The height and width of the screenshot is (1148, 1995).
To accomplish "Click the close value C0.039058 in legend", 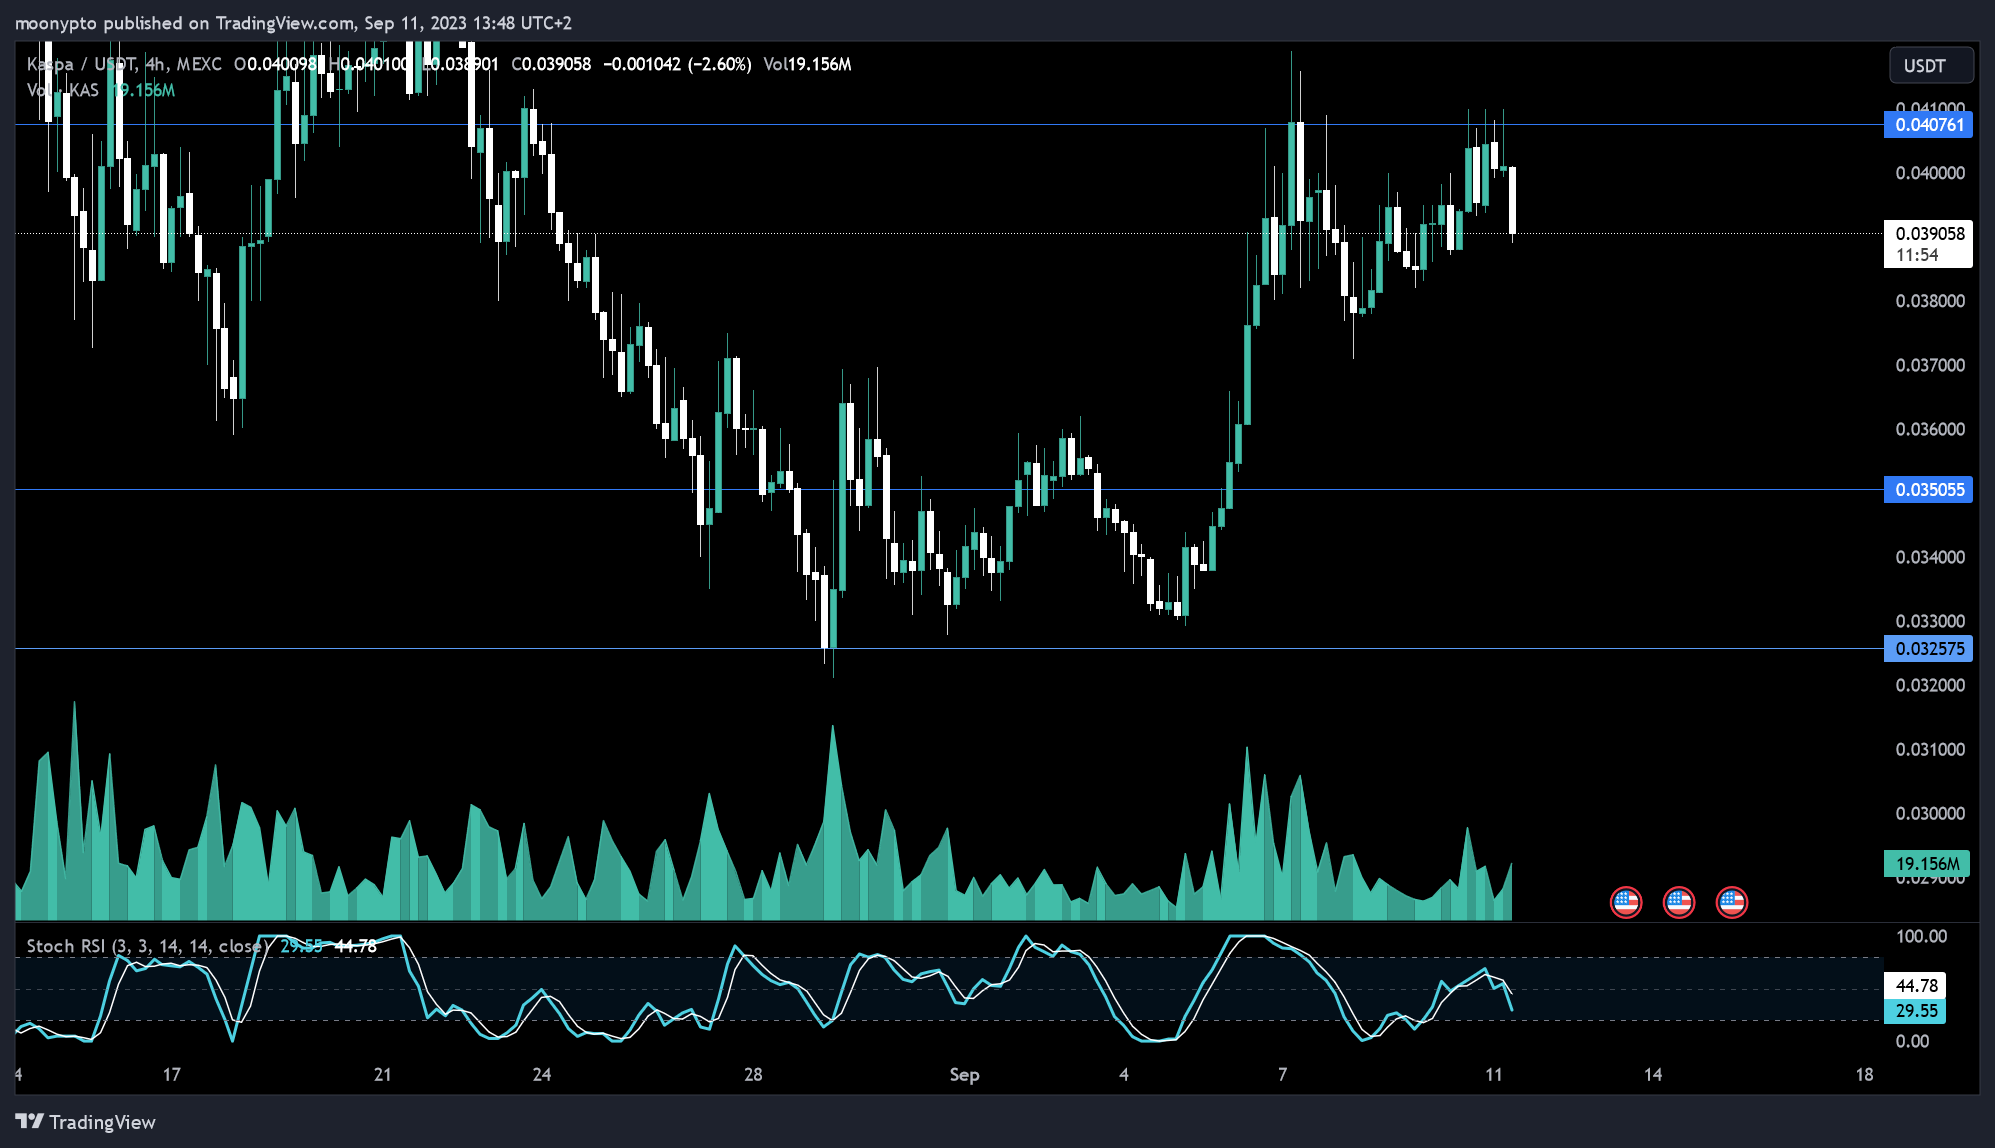I will tap(551, 64).
